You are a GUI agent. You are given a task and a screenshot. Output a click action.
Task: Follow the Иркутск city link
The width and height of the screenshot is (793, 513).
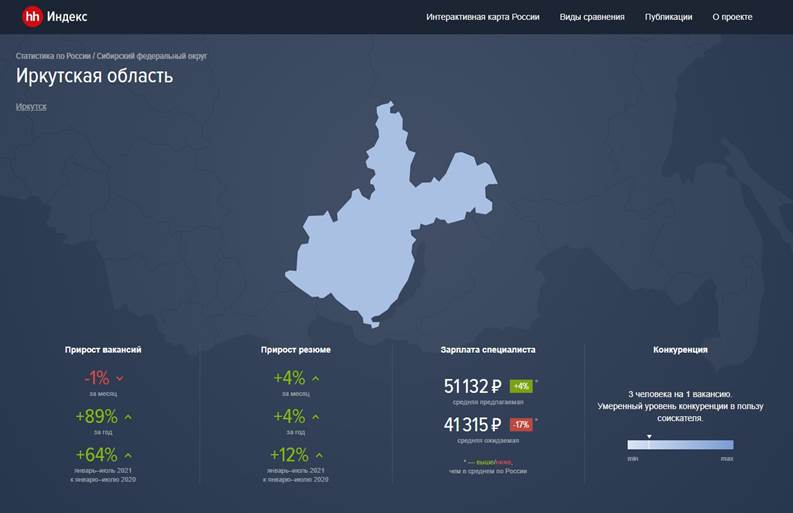31,106
